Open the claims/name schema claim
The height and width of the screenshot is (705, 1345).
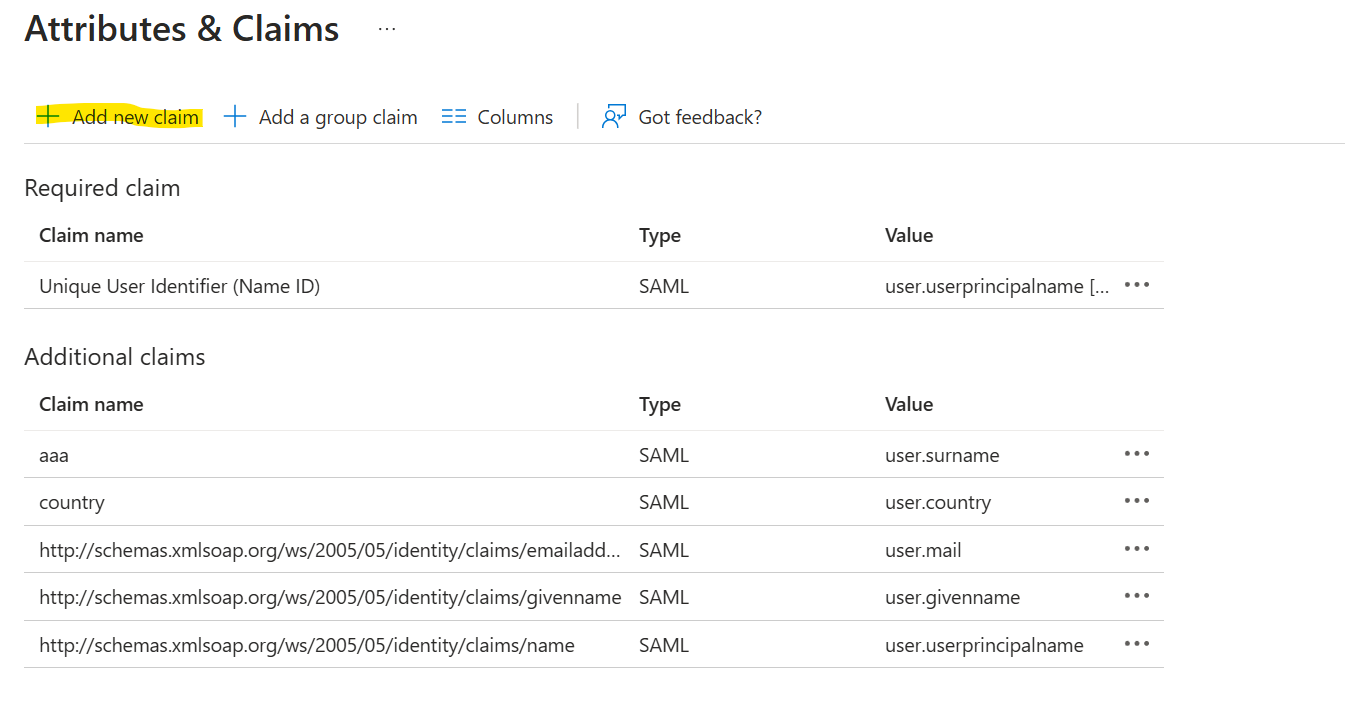tap(307, 646)
